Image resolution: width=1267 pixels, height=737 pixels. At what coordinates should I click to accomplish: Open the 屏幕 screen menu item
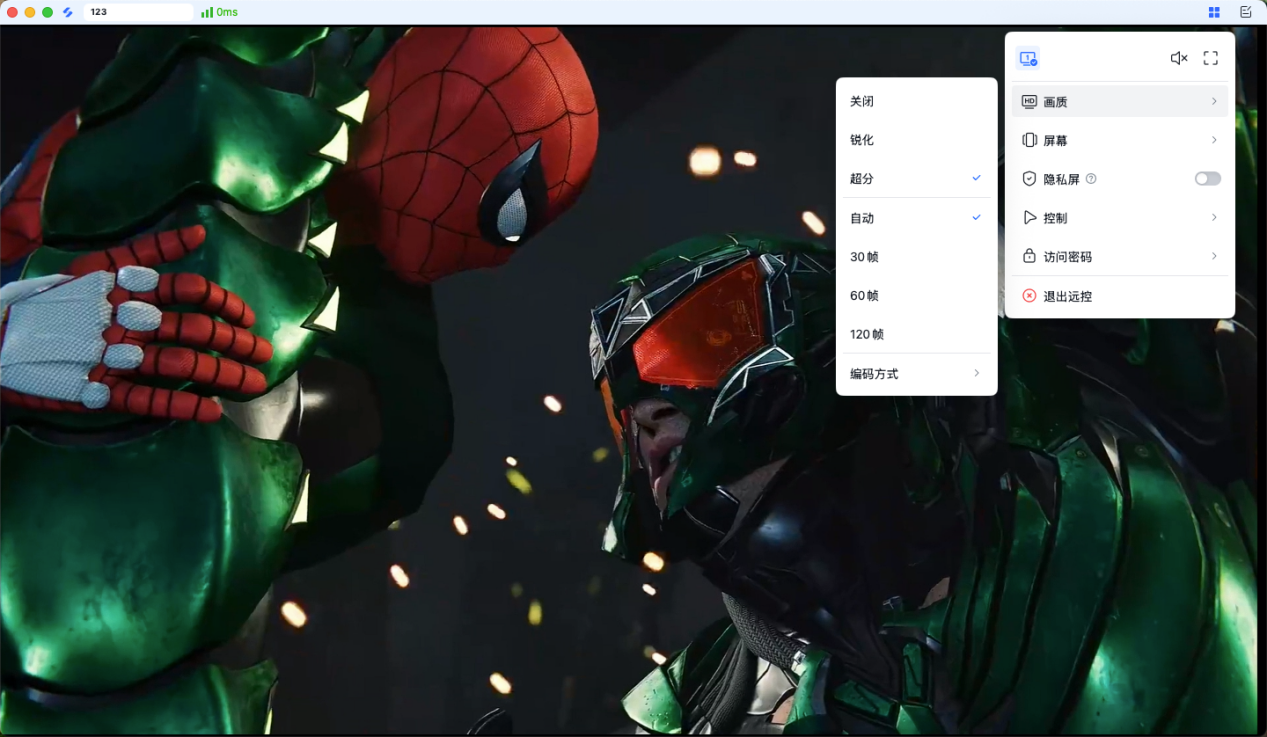point(1120,140)
